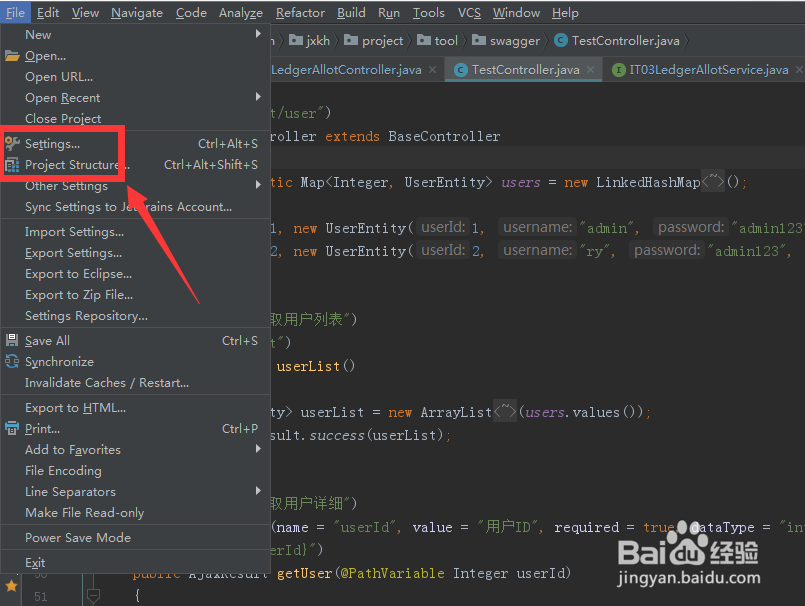
Task: Choose File Encoding entry
Action: [136, 470]
